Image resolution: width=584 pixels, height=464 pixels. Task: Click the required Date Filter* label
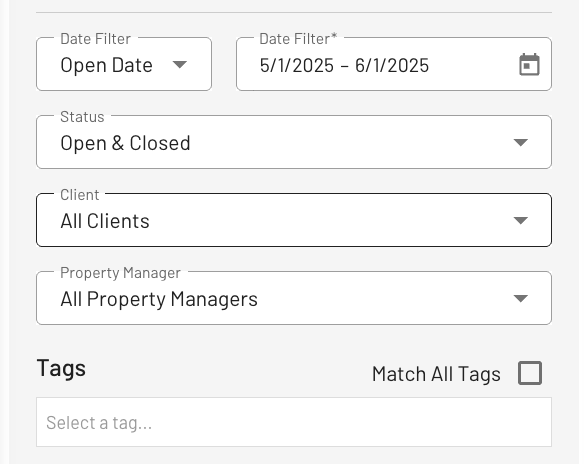pos(298,39)
